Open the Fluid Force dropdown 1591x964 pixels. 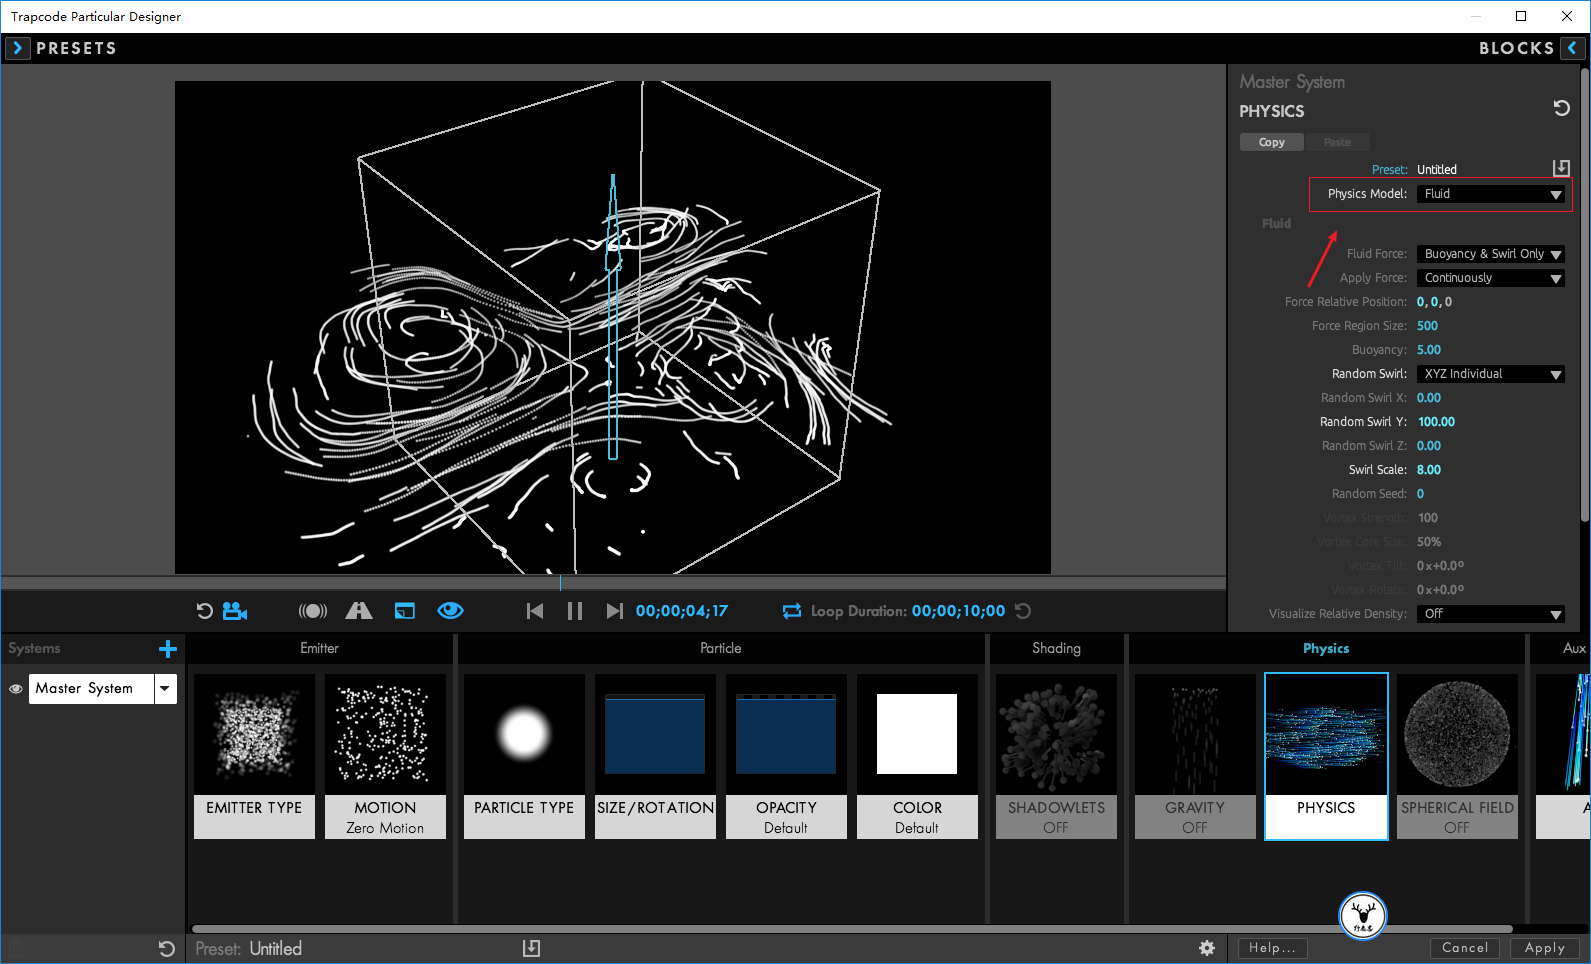[1490, 254]
